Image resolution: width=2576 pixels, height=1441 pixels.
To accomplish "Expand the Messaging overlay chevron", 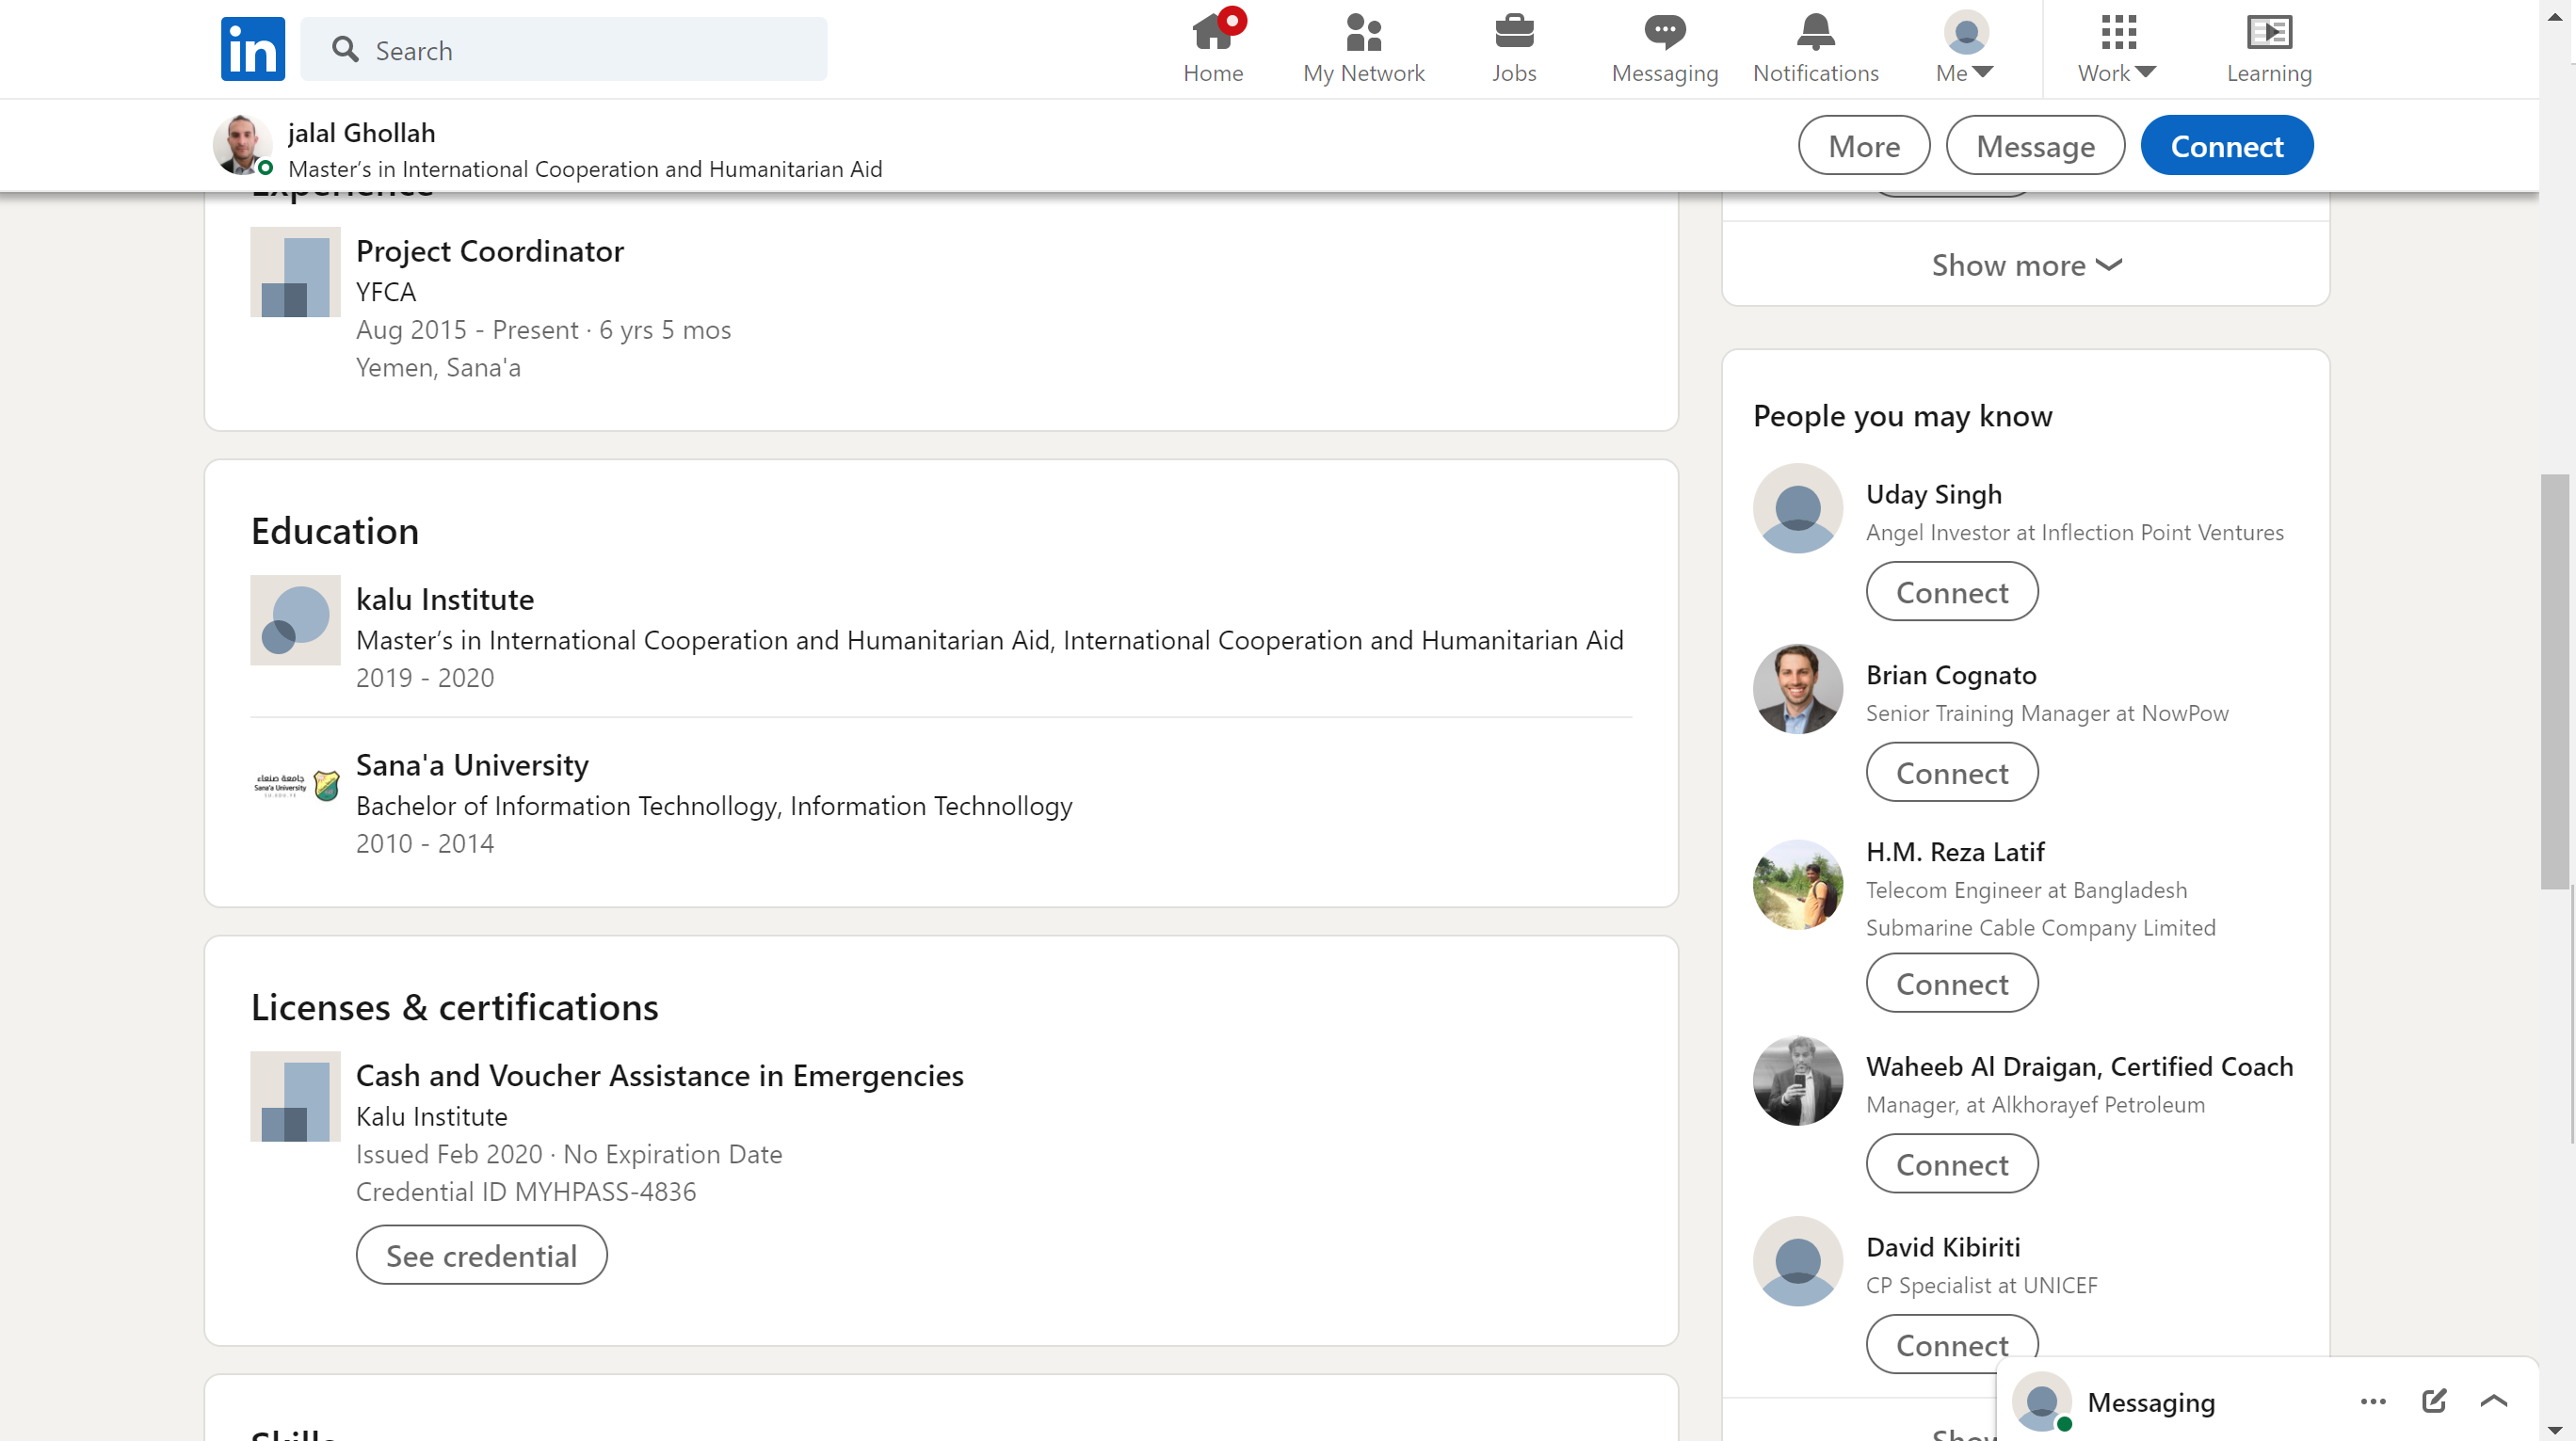I will (2494, 1401).
